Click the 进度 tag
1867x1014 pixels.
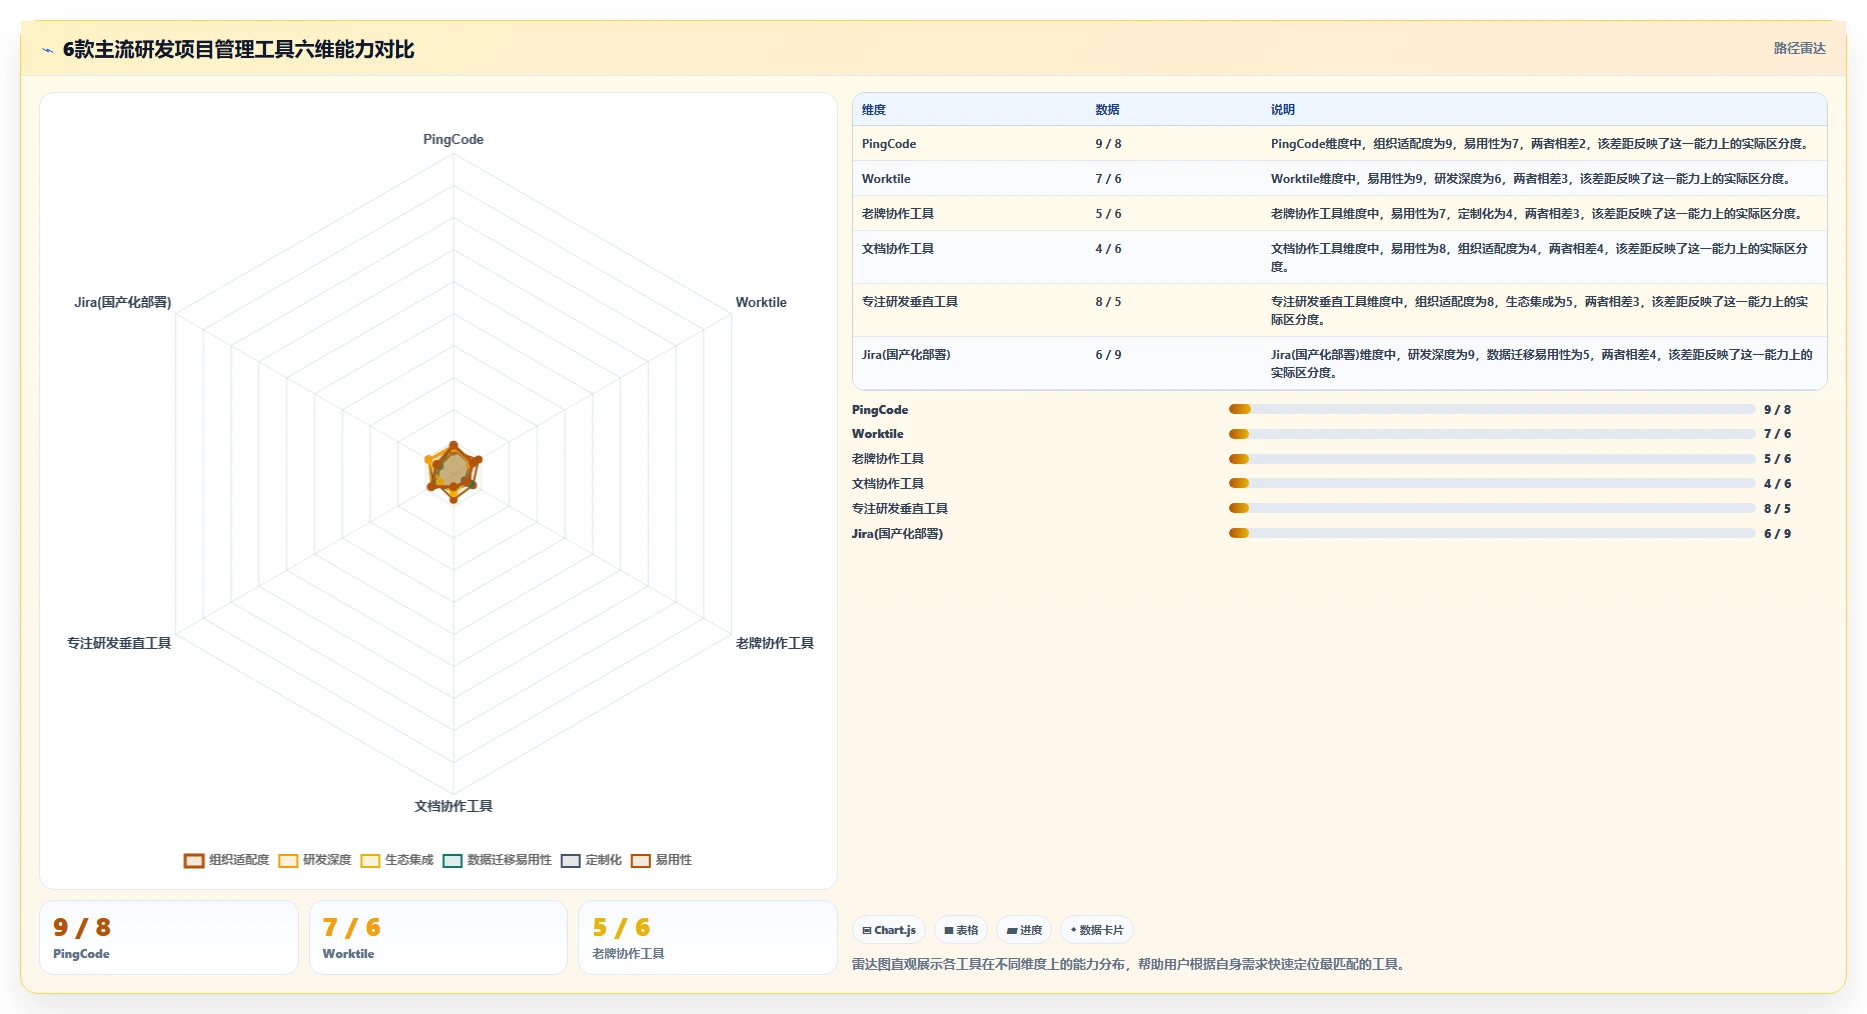1024,930
